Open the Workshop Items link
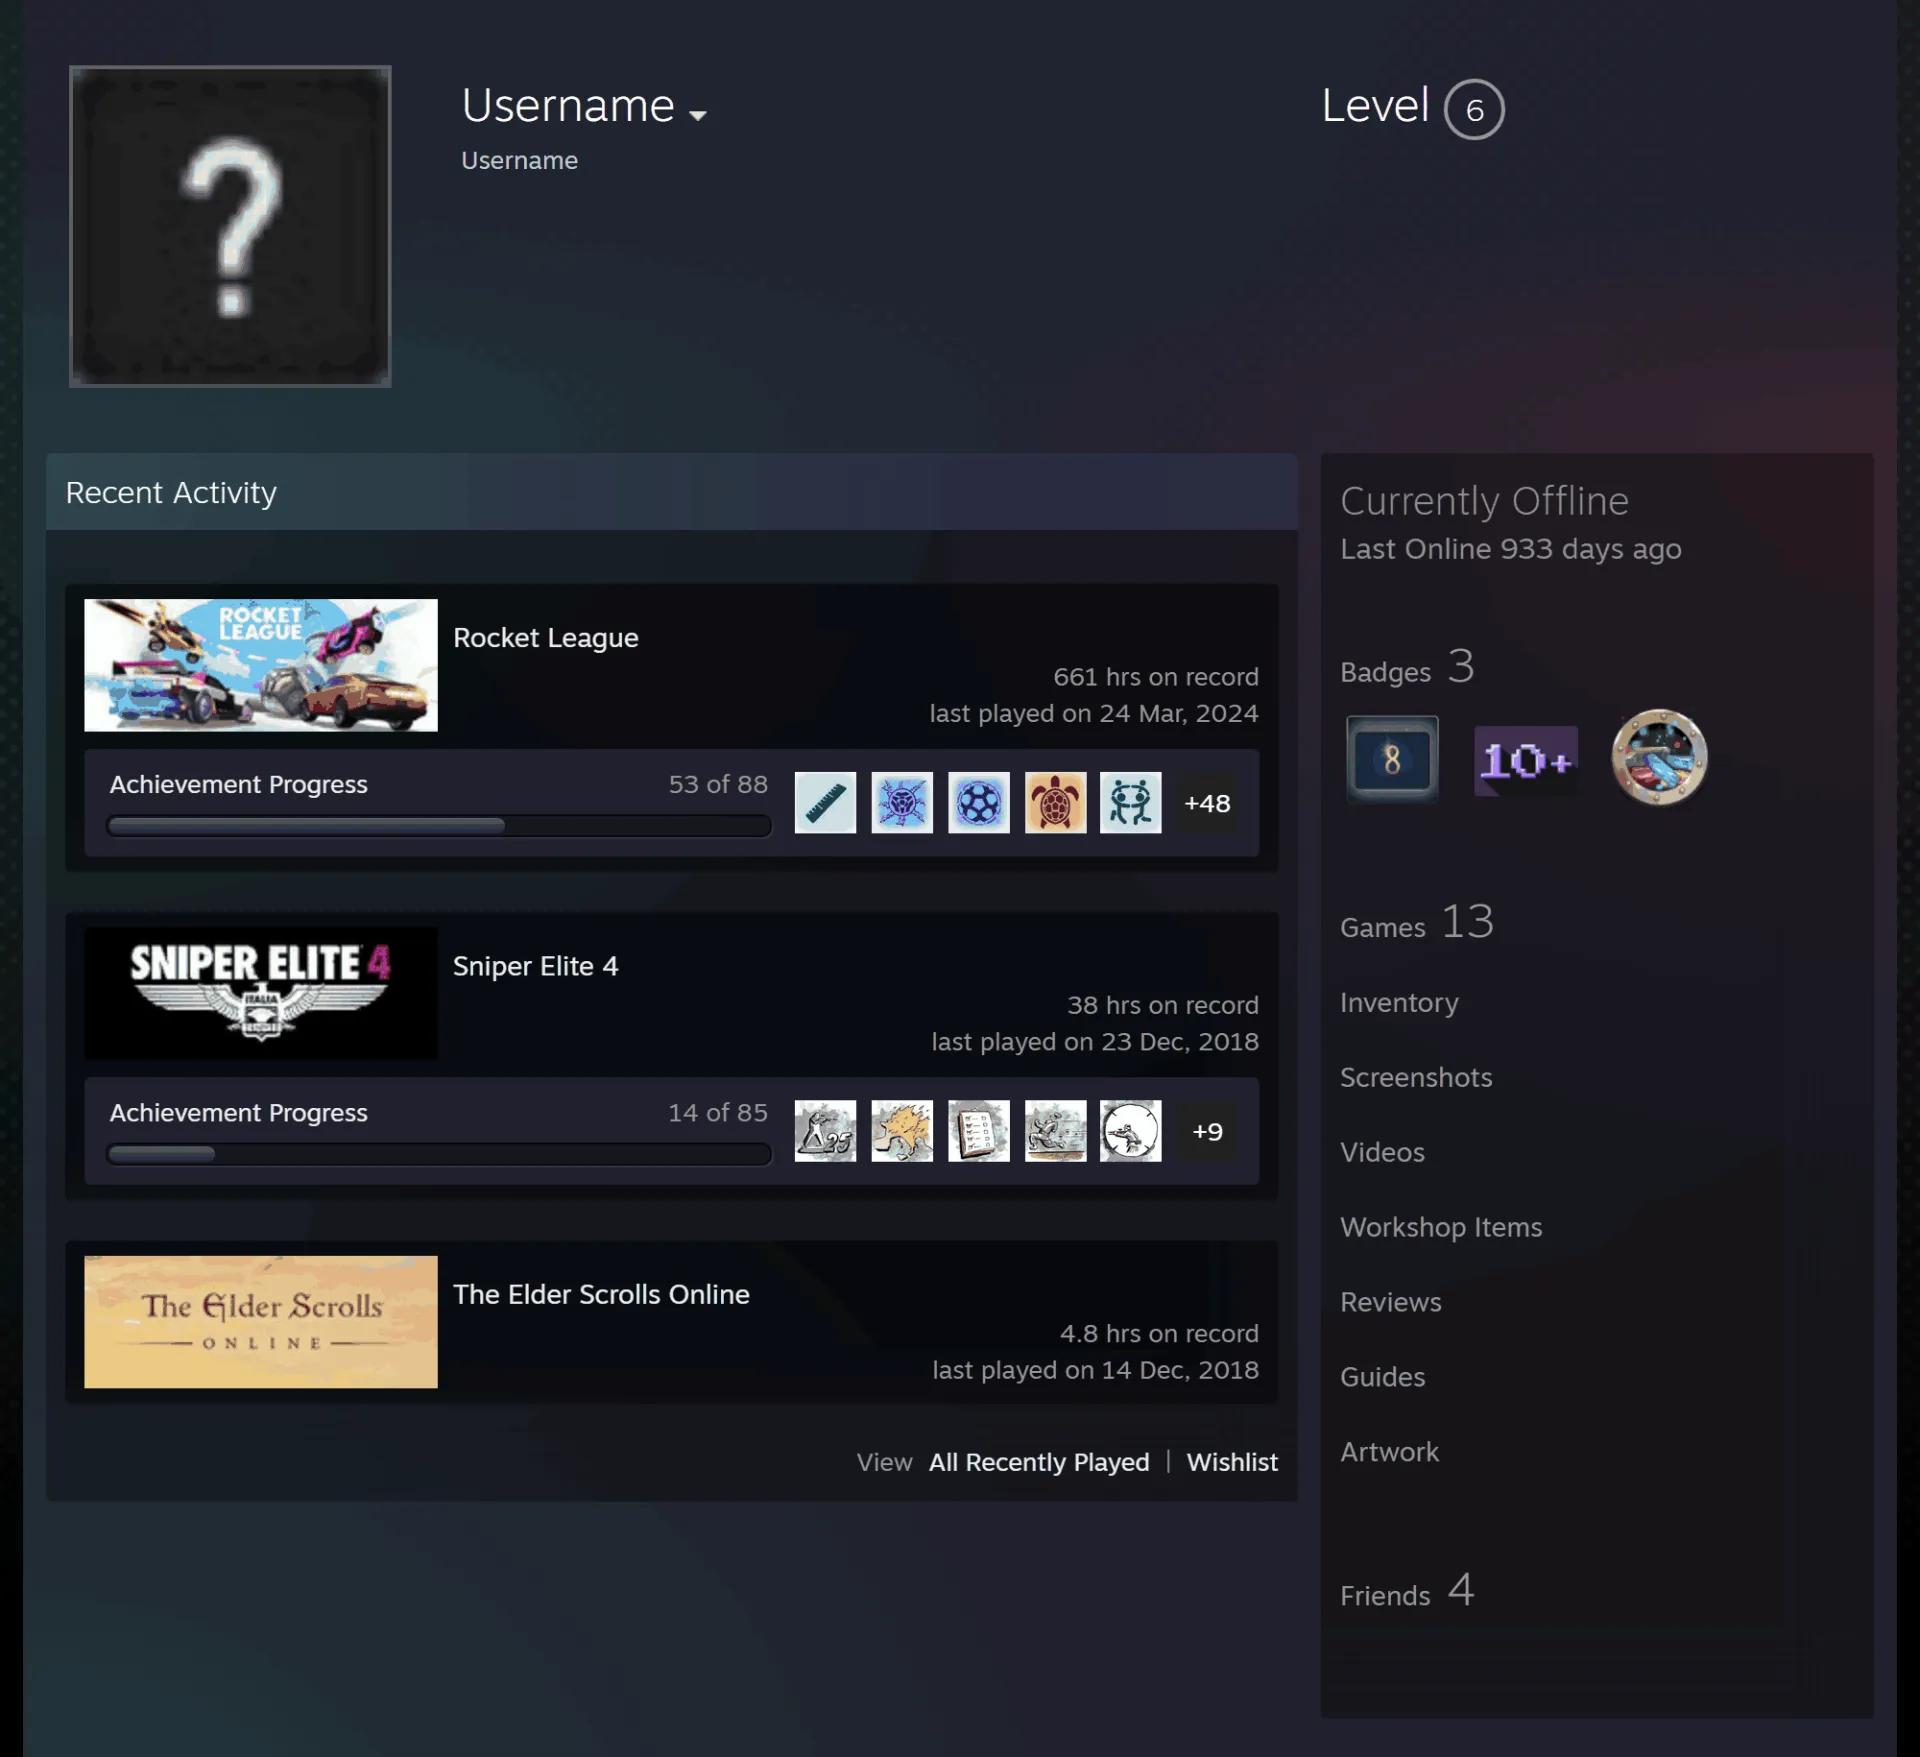Screen dimensions: 1920x1757 tap(1441, 1227)
